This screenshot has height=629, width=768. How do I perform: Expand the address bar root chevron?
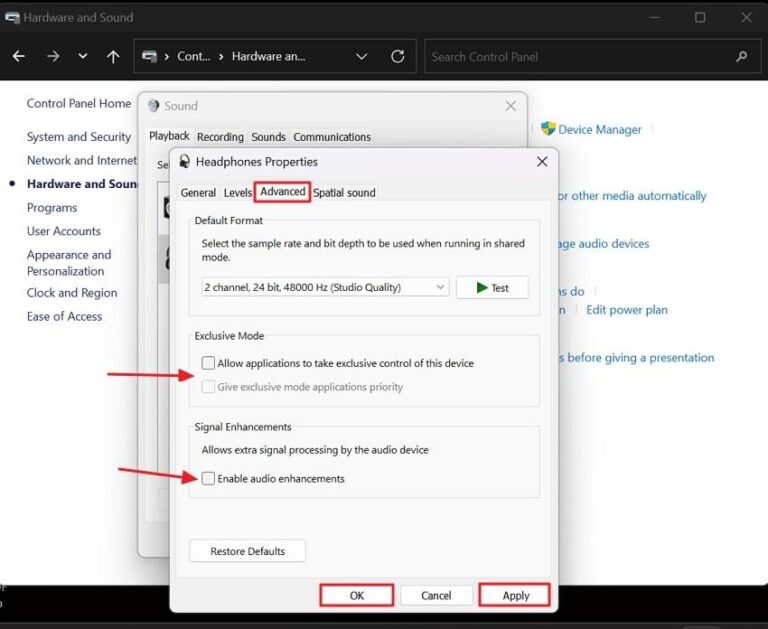(x=167, y=57)
